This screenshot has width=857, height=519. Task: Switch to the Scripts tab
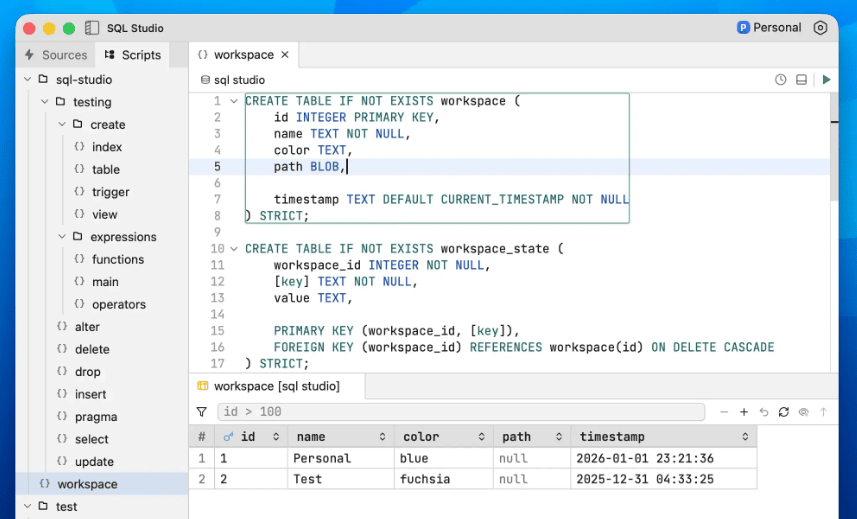tap(133, 55)
